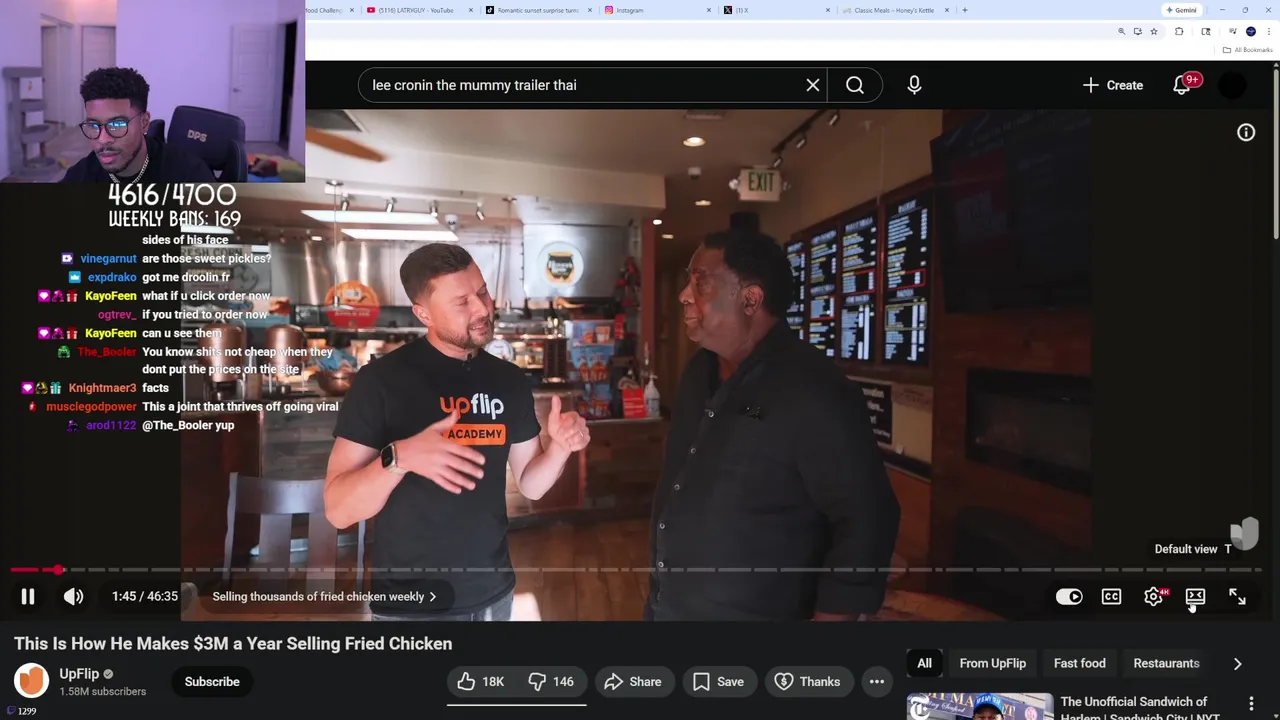Send Thanks to the creator
This screenshot has height=720, width=1280.
[807, 681]
